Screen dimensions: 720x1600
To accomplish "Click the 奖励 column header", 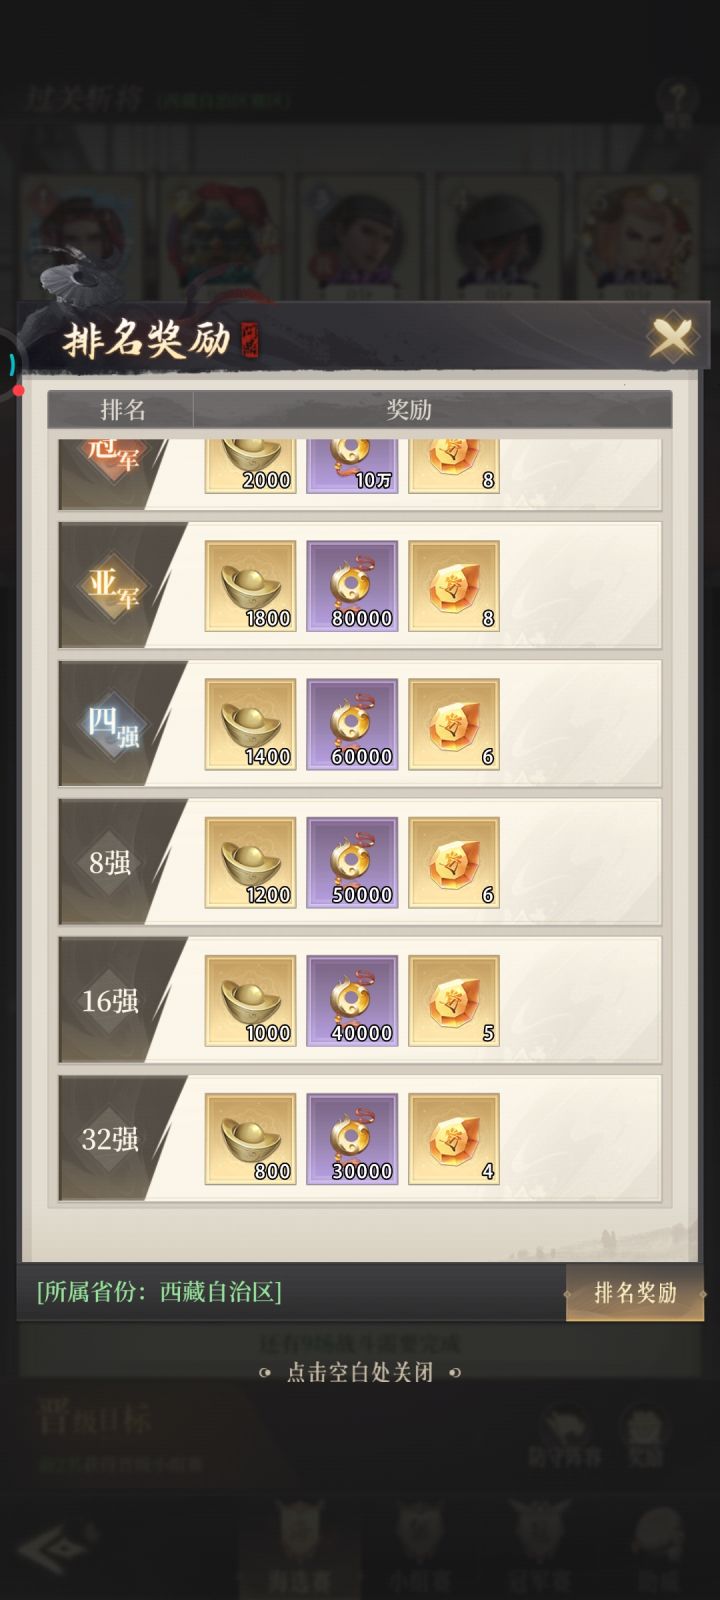I will click(408, 409).
